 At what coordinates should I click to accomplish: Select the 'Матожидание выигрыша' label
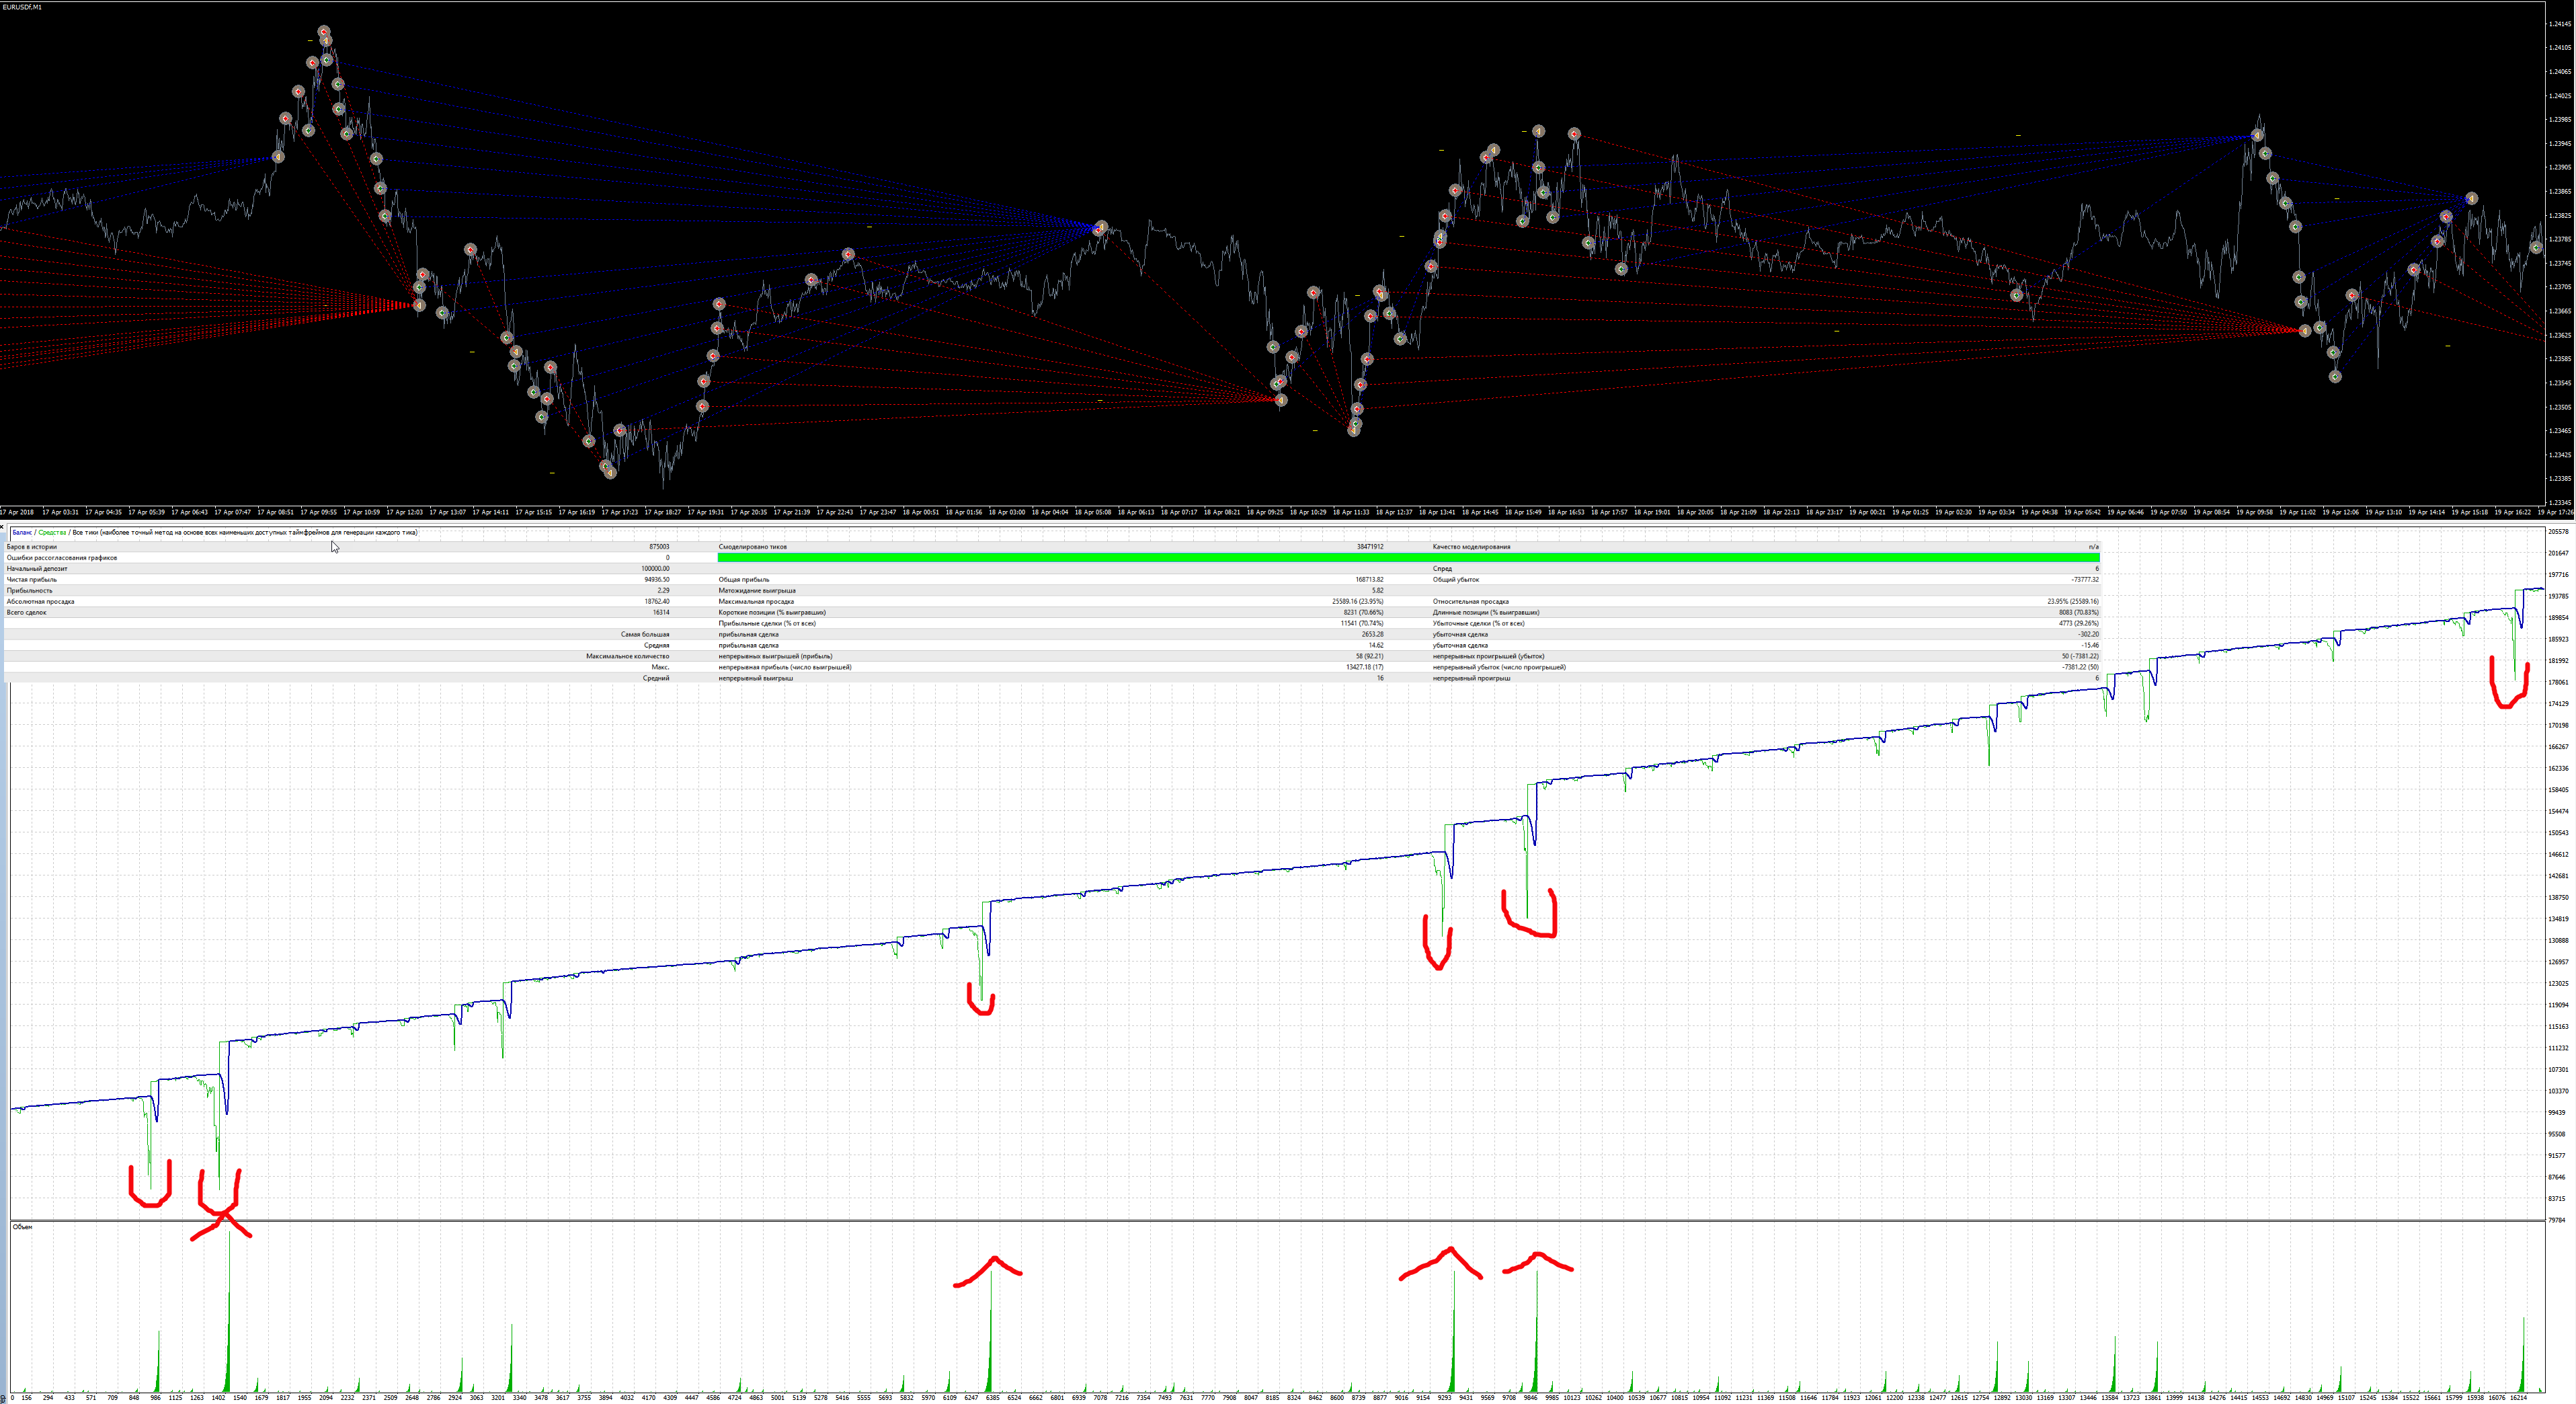757,591
